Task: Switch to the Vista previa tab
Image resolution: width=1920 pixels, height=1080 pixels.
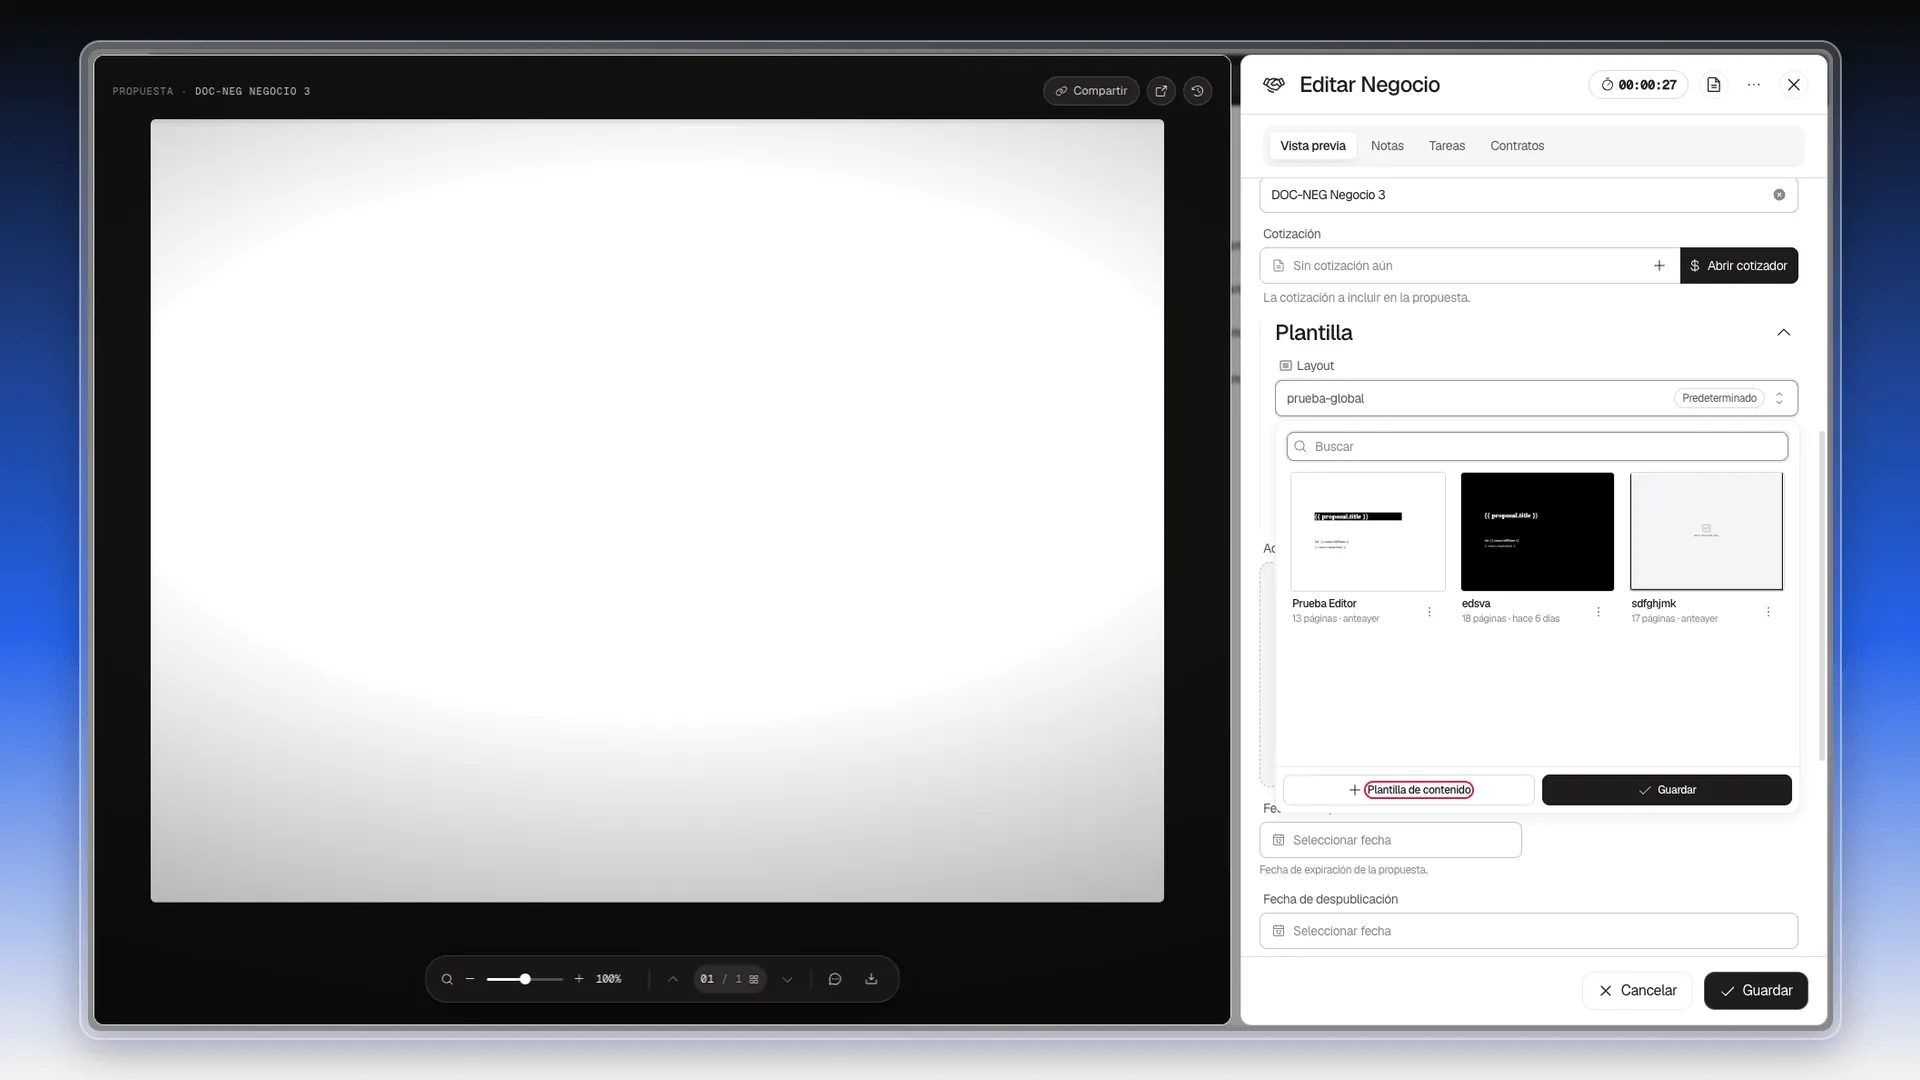Action: [x=1312, y=146]
